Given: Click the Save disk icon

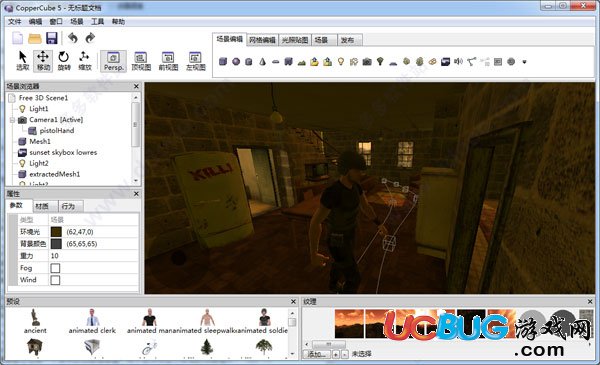Looking at the screenshot, I should click(x=52, y=38).
